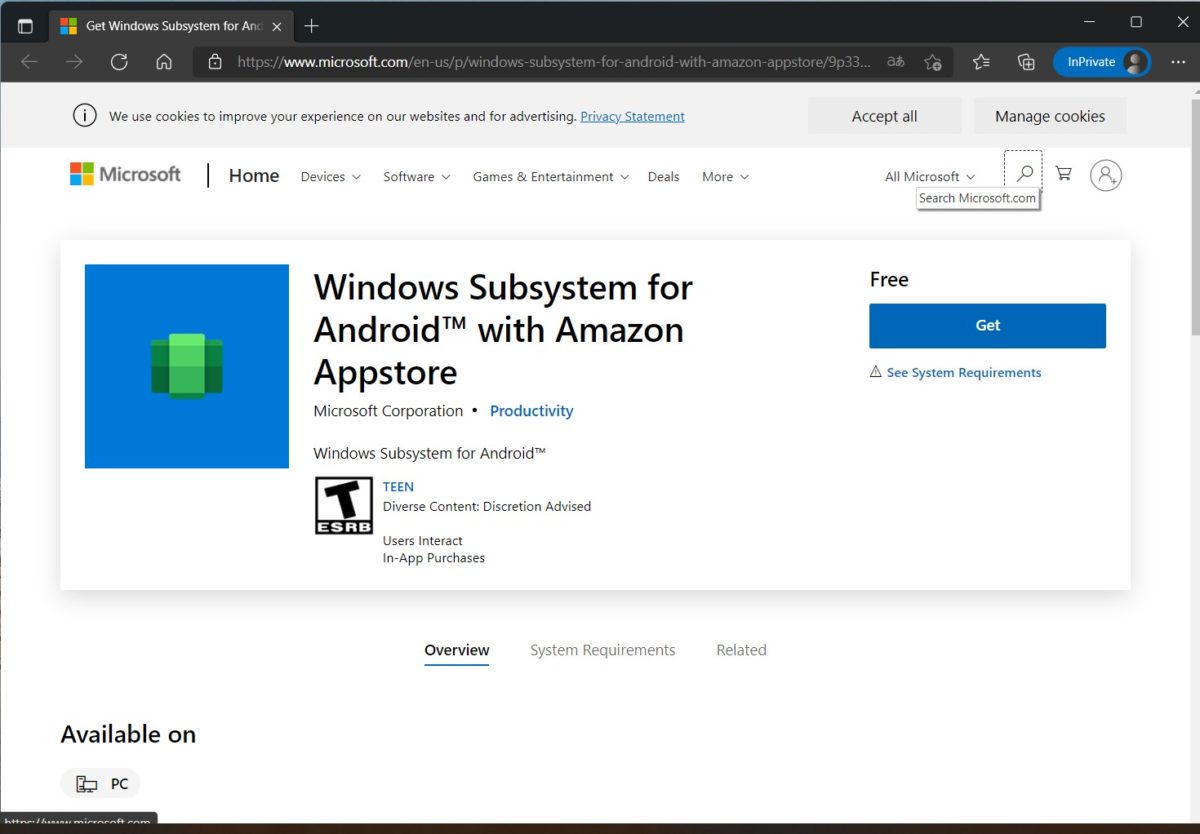Click the cookie notice info icon
Screen dimensions: 1200x834
click(85, 116)
